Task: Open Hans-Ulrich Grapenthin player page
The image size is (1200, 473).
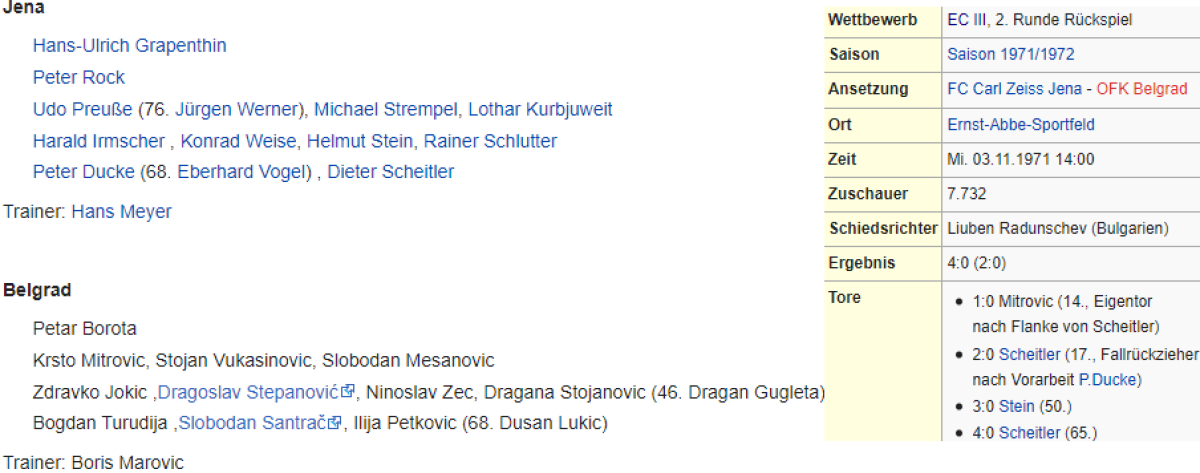Action: point(129,46)
